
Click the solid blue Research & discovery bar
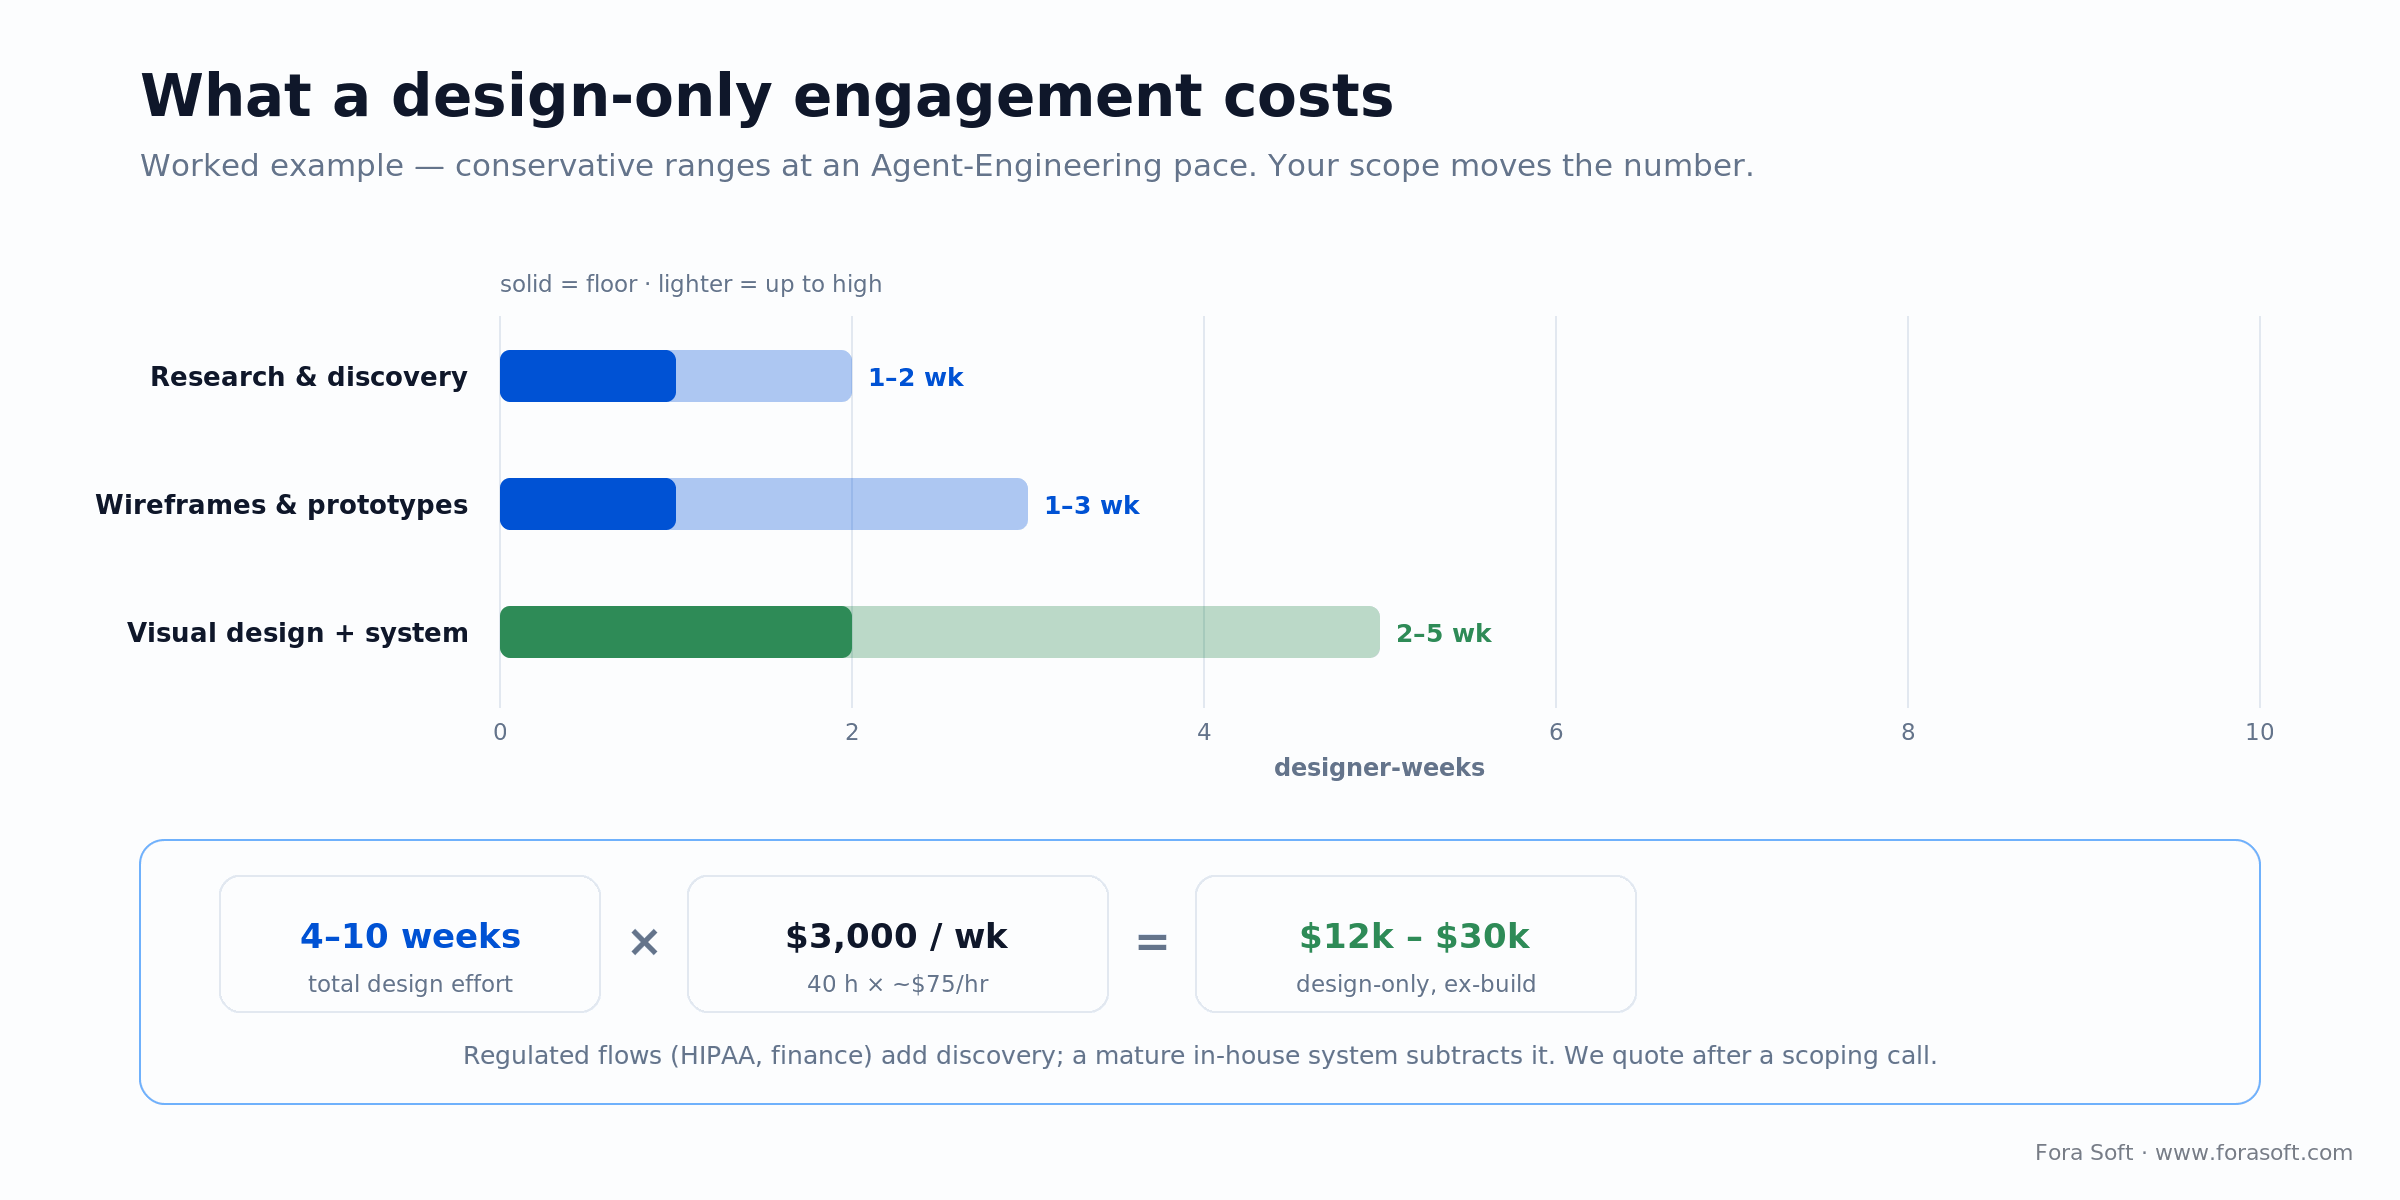click(x=588, y=376)
